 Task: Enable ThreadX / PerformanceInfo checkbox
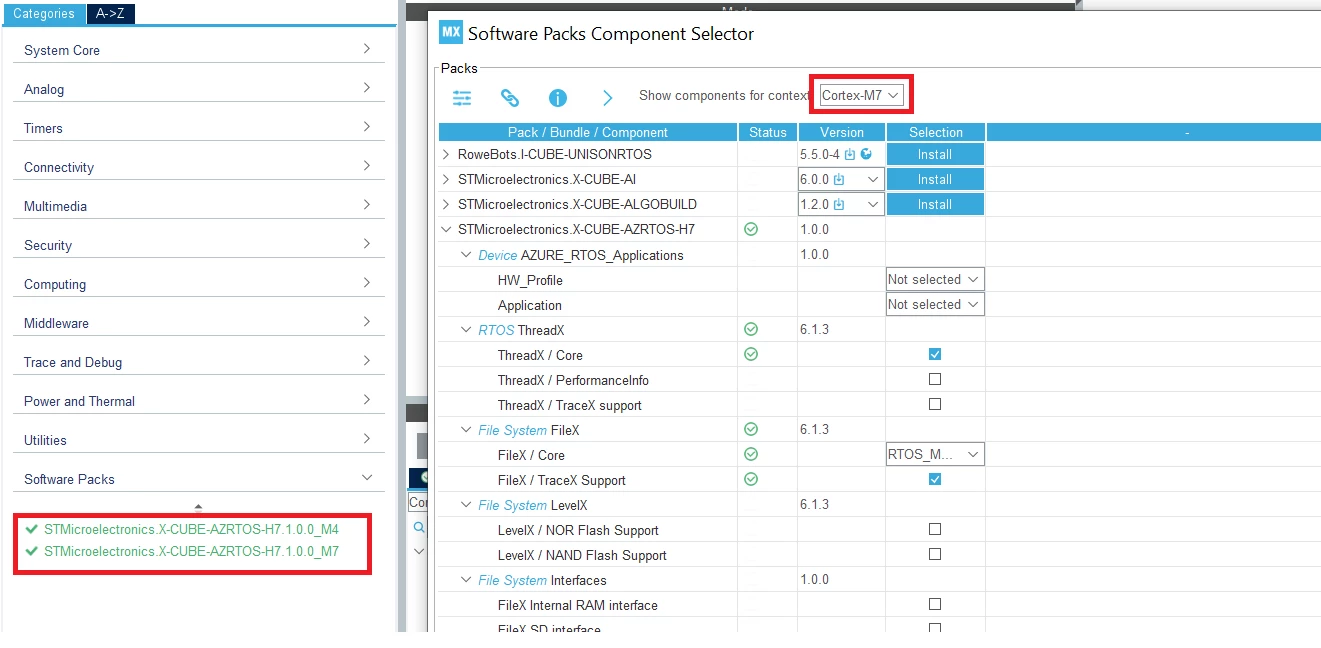click(935, 379)
